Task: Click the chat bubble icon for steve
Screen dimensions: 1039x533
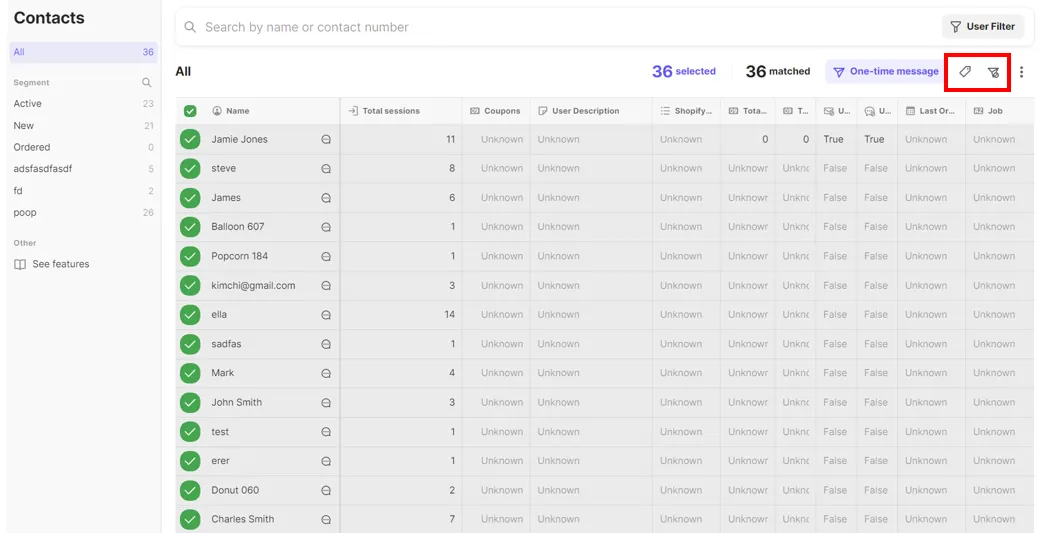Action: click(326, 169)
